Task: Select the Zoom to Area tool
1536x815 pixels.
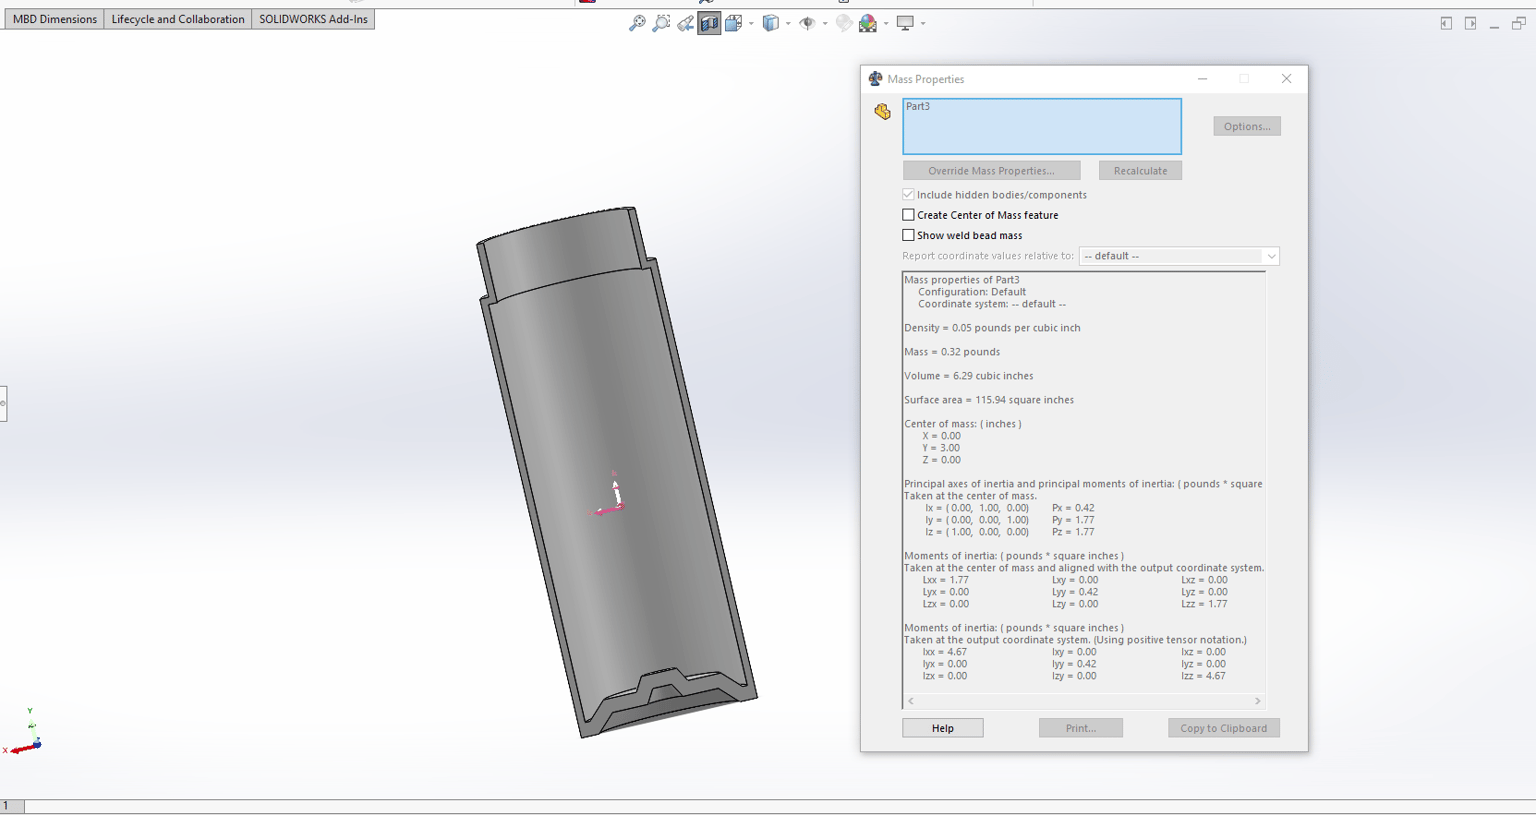Action: tap(661, 23)
